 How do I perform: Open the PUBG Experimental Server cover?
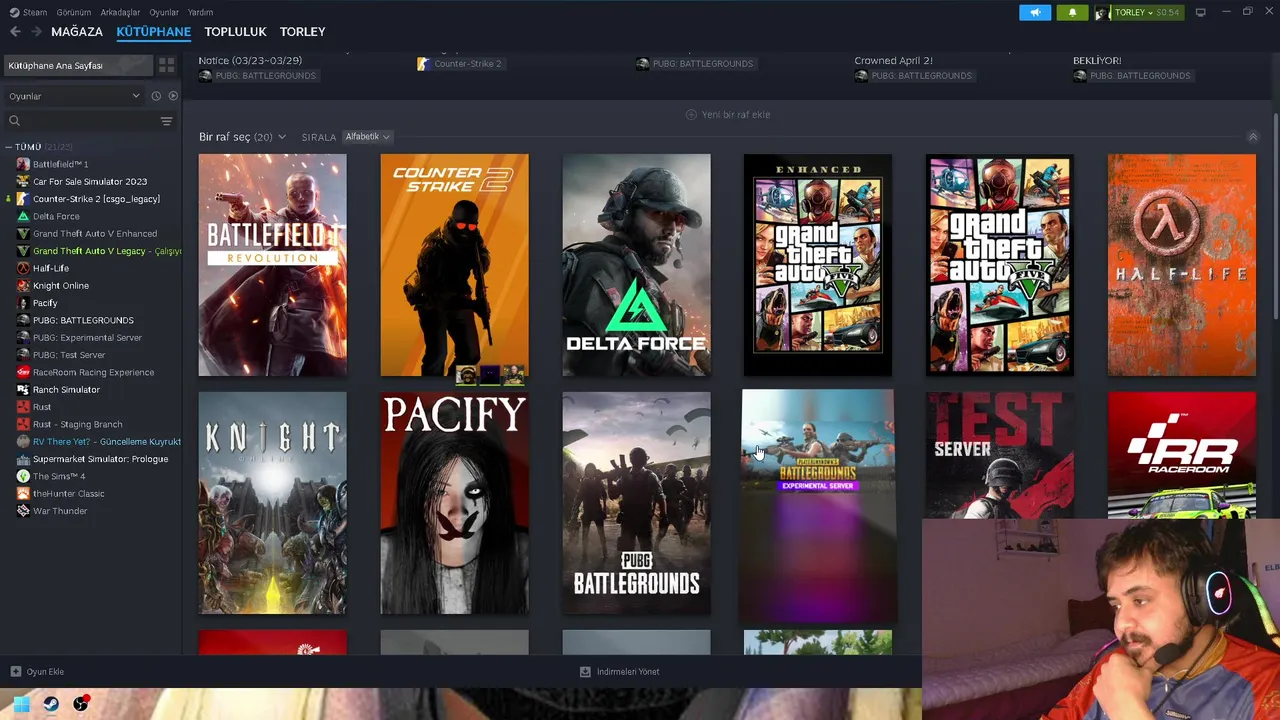[x=818, y=506]
